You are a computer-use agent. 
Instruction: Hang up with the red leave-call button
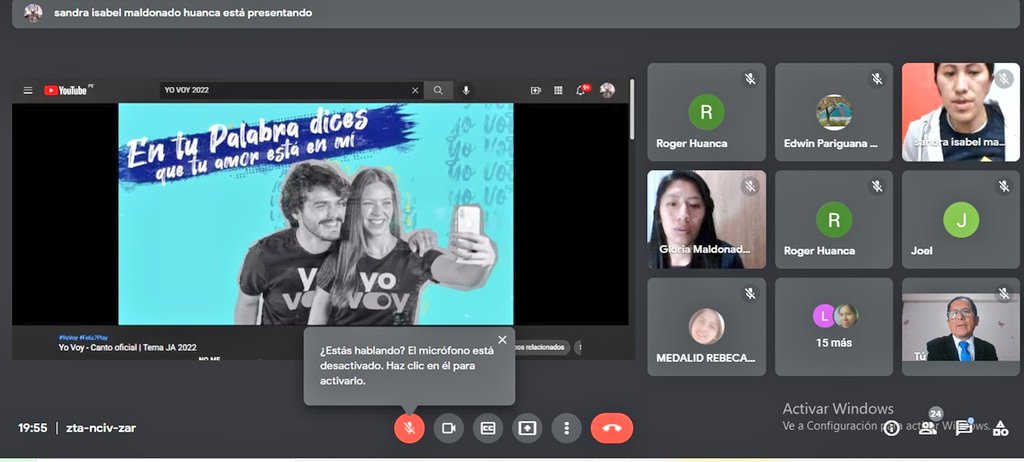pyautogui.click(x=612, y=428)
